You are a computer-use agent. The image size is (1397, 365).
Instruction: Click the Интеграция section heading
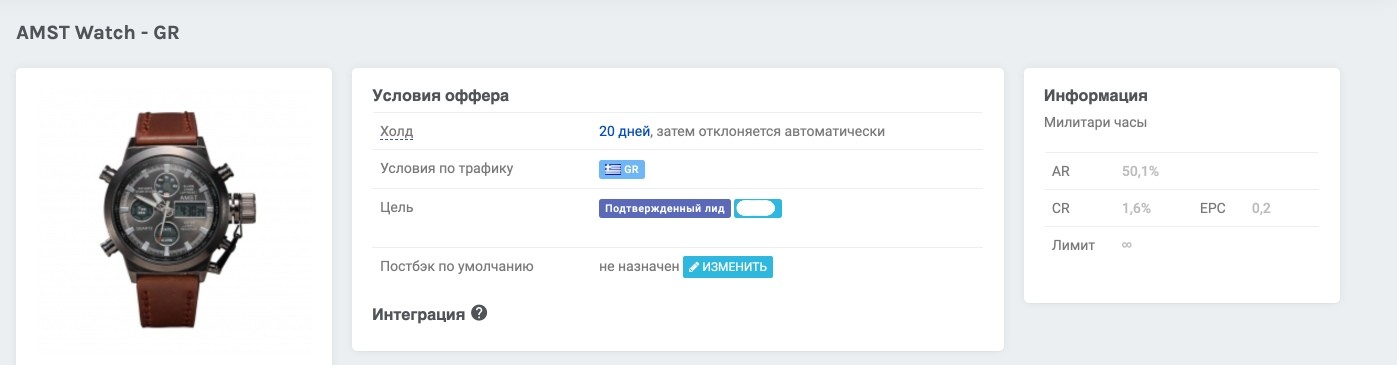tap(418, 314)
